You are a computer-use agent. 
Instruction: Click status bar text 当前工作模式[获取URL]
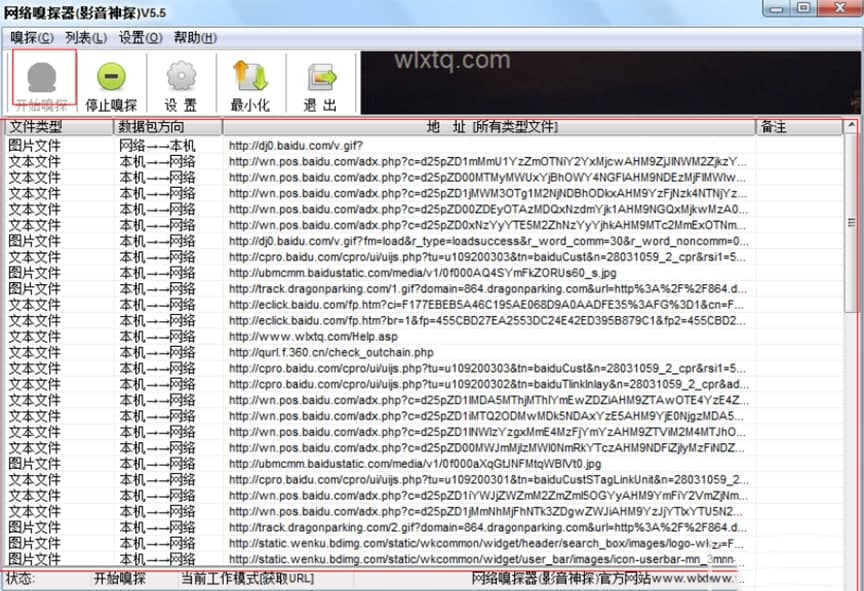coord(247,579)
